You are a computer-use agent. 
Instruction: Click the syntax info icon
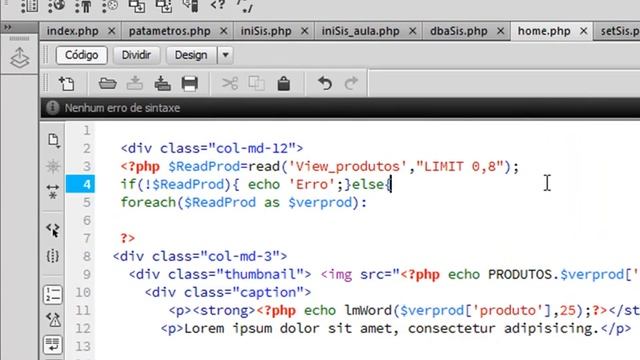coord(52,108)
